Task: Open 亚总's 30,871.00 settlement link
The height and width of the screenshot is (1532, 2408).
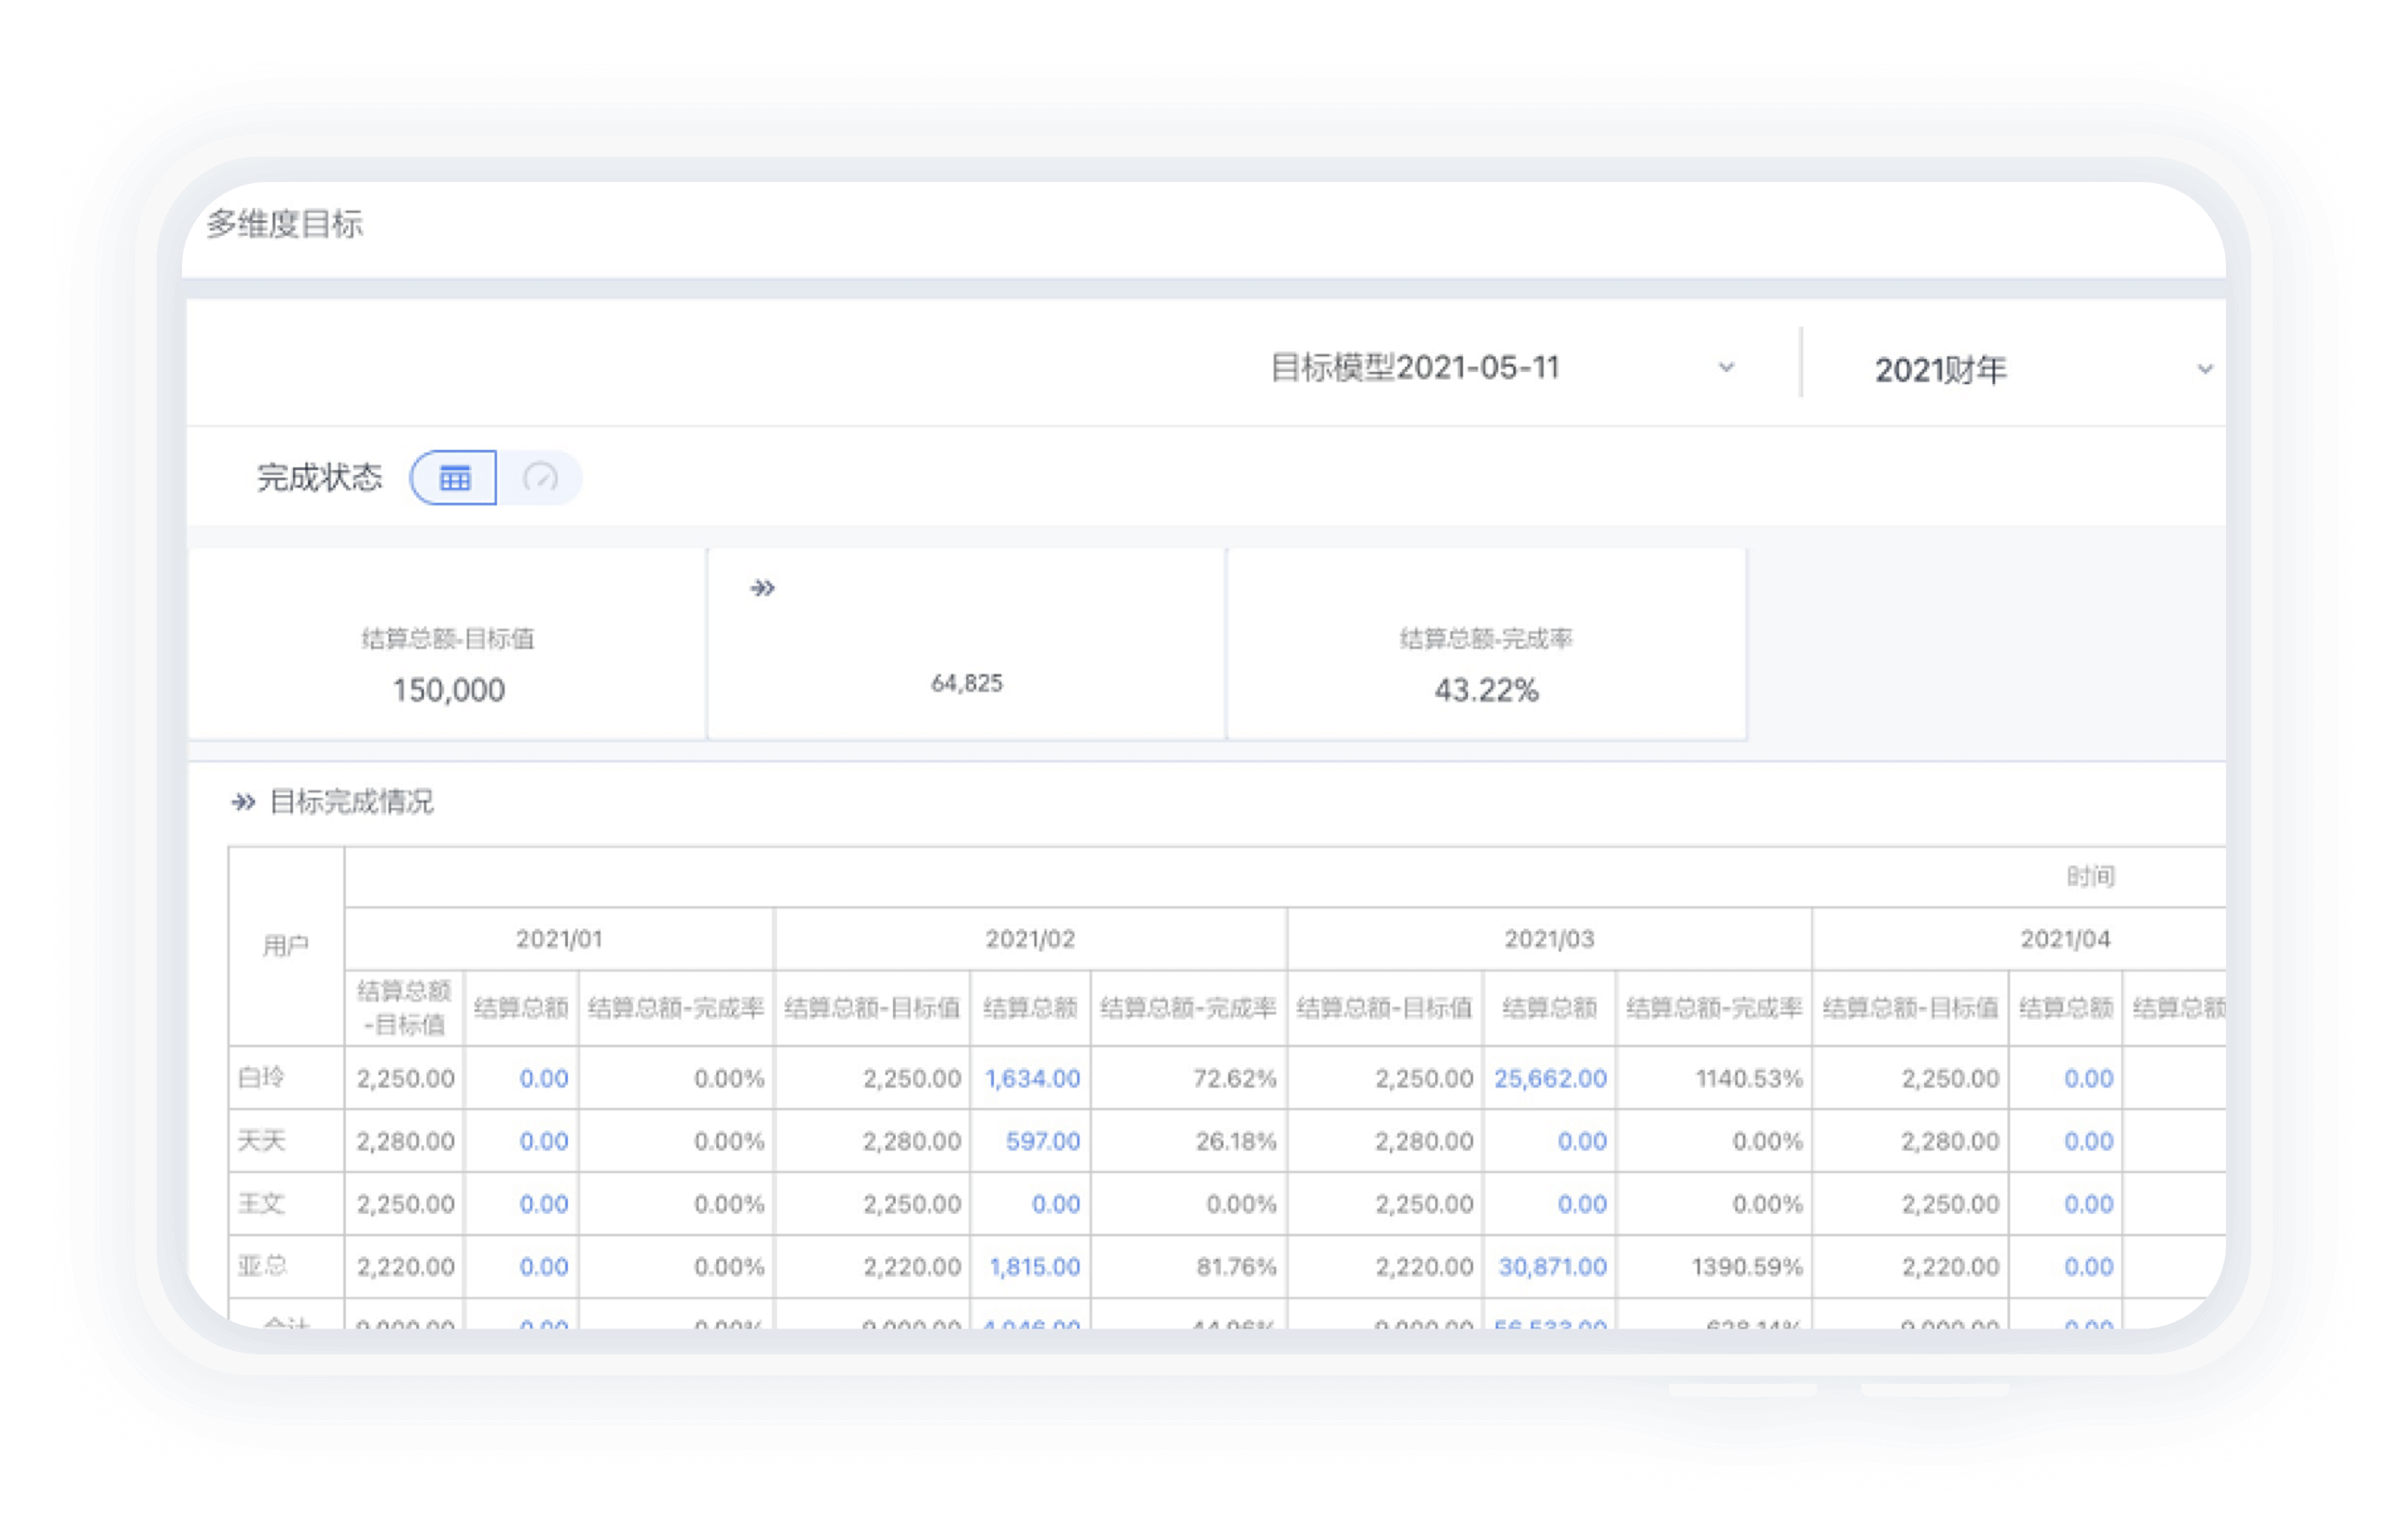Action: [1552, 1266]
